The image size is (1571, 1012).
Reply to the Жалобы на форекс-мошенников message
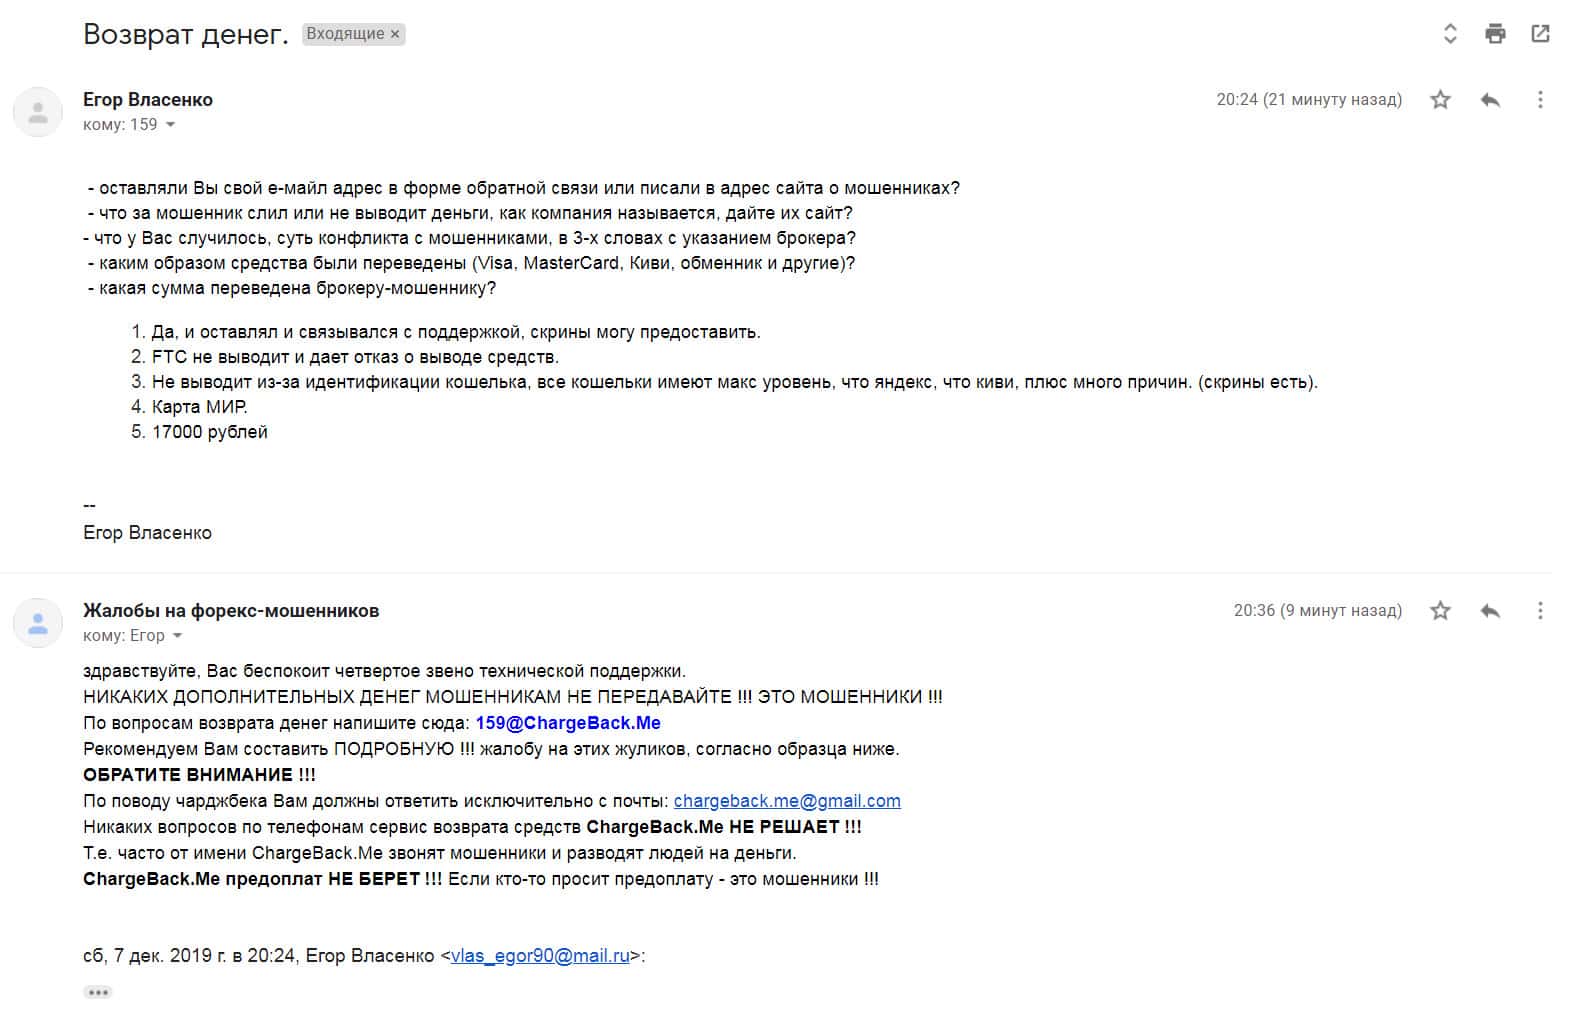[x=1490, y=611]
